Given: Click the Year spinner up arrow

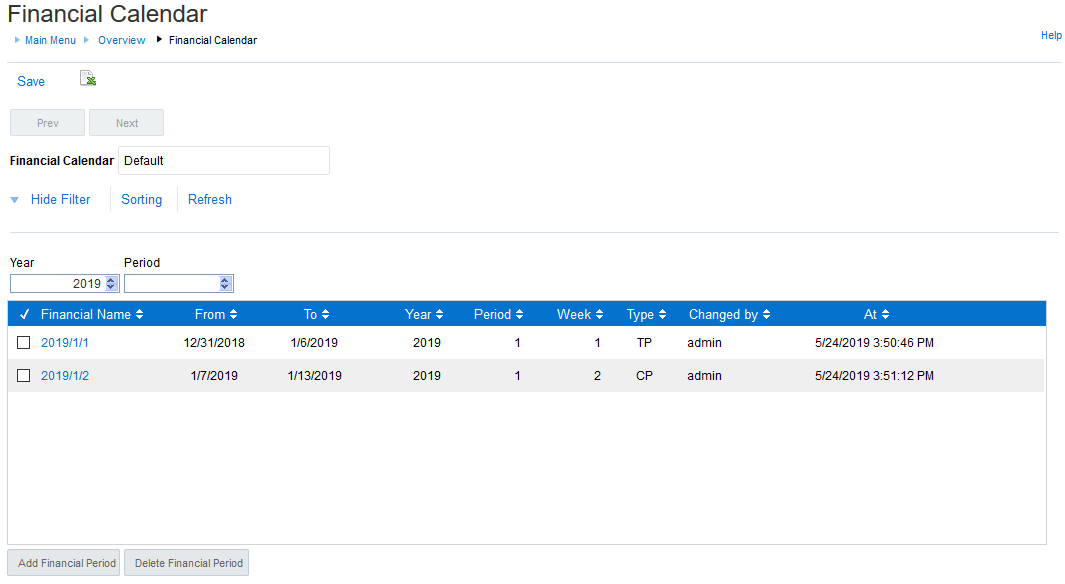Looking at the screenshot, I should pos(111,279).
